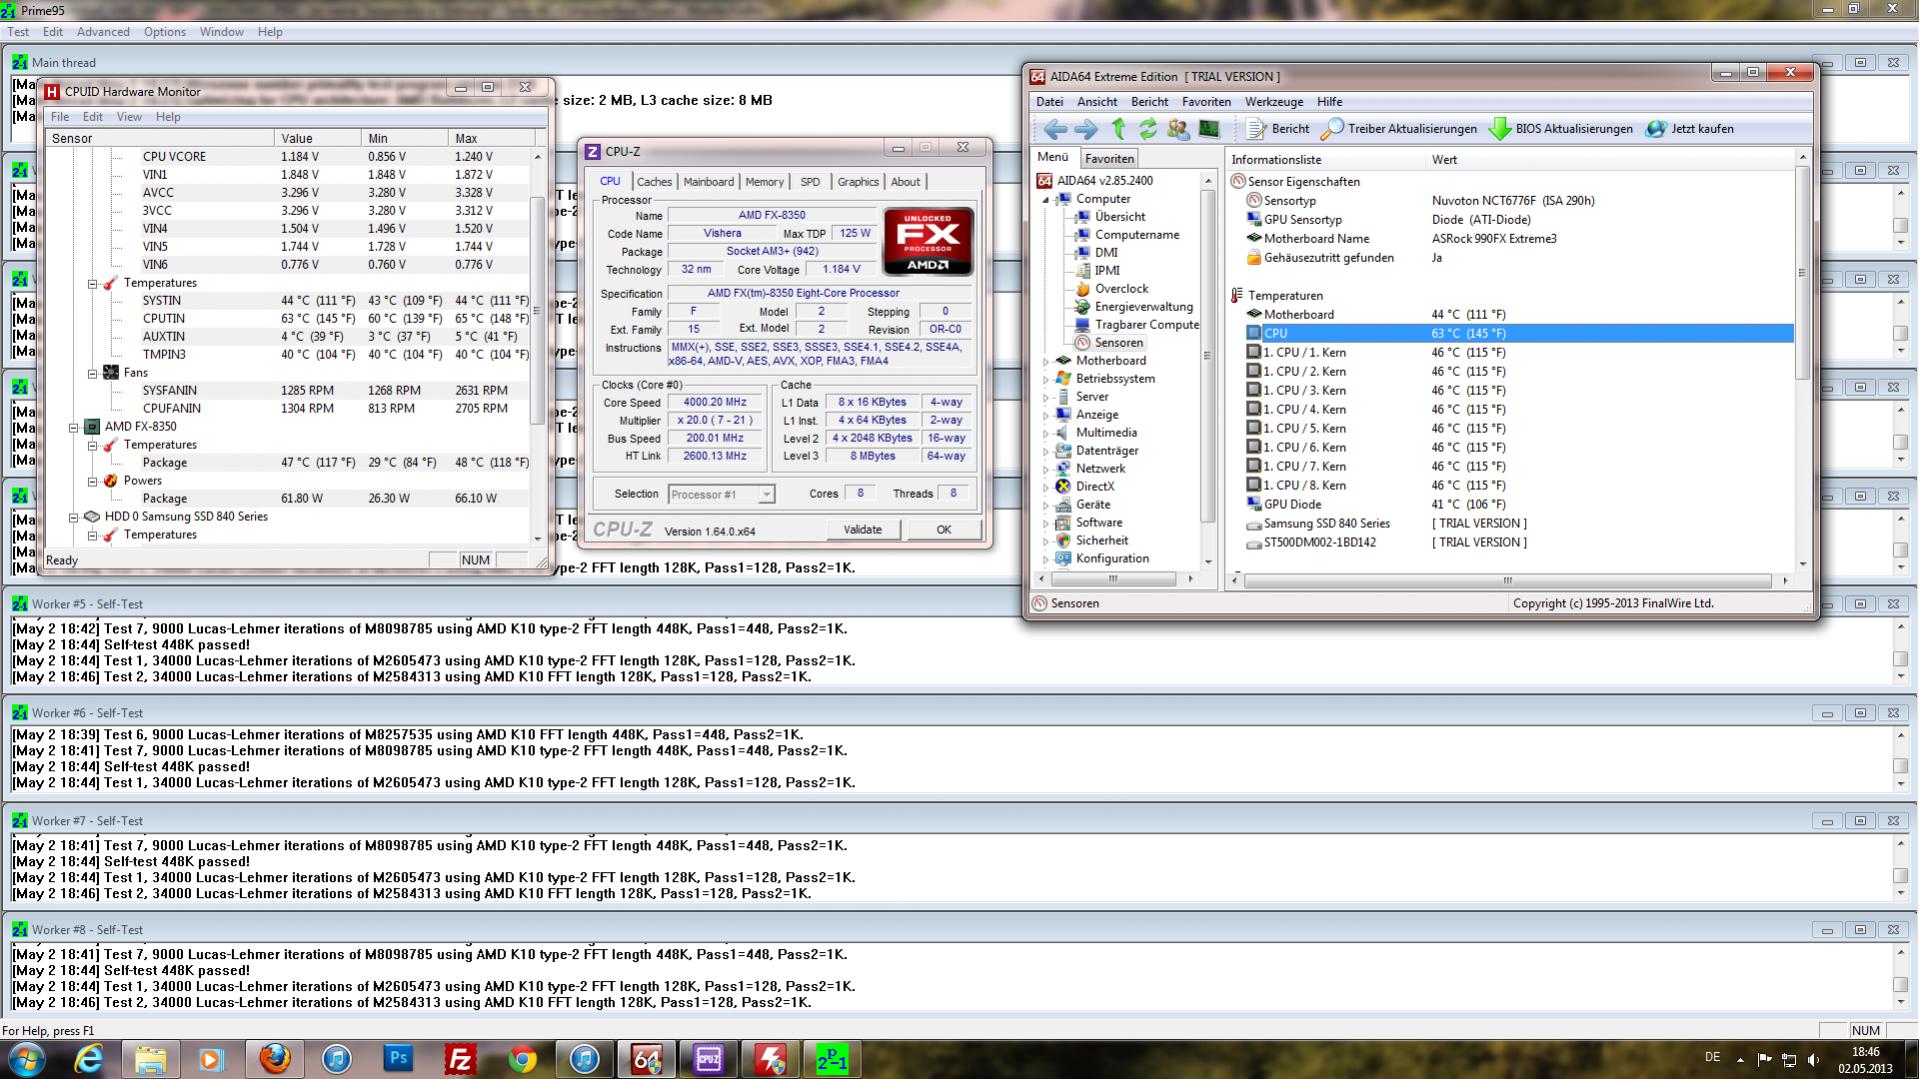Expand the Motherboard node in AIDA64 tree
This screenshot has height=1079, width=1919.
point(1047,361)
